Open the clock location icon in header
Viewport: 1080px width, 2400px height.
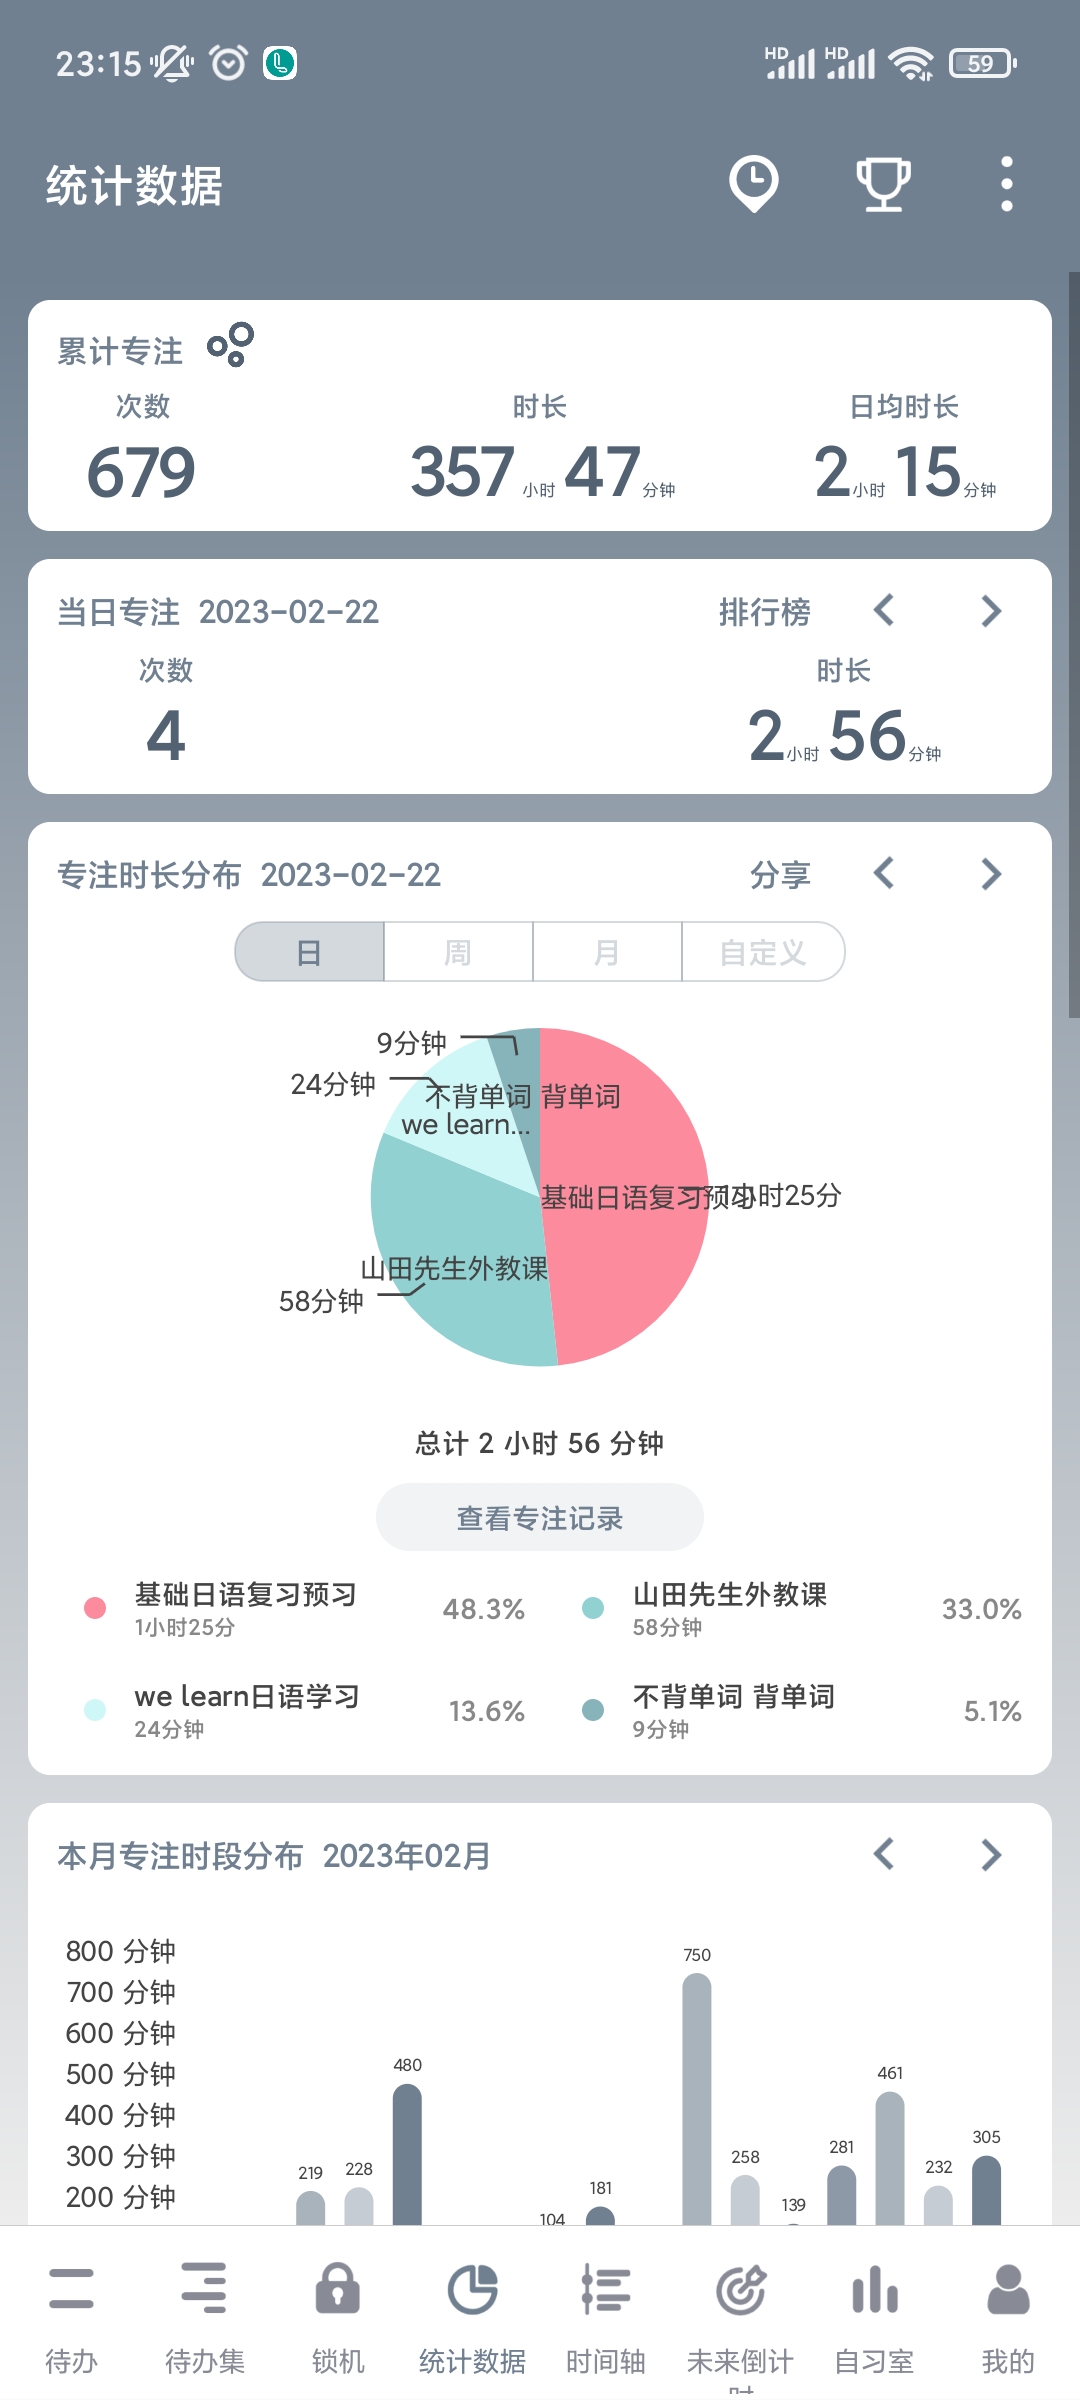753,184
